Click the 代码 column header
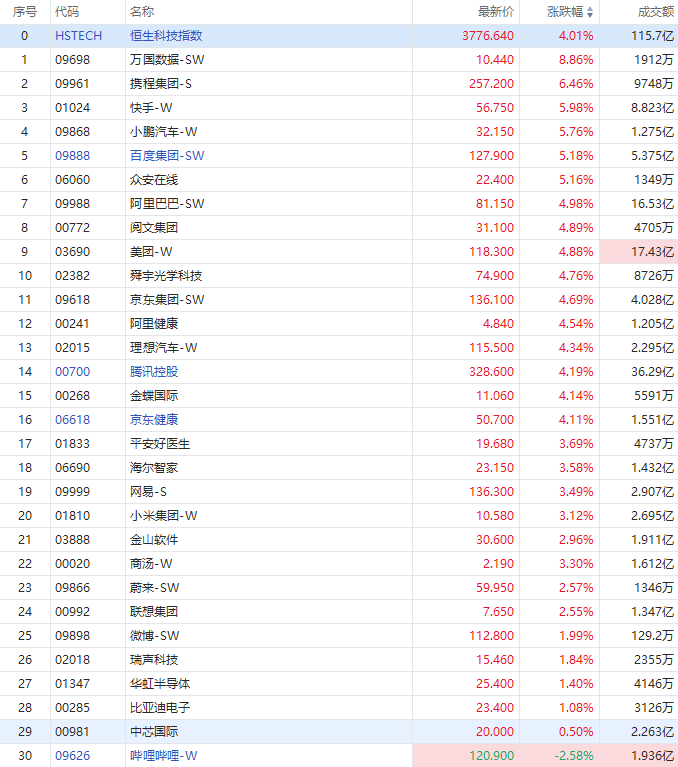Image resolution: width=678 pixels, height=767 pixels. [68, 12]
